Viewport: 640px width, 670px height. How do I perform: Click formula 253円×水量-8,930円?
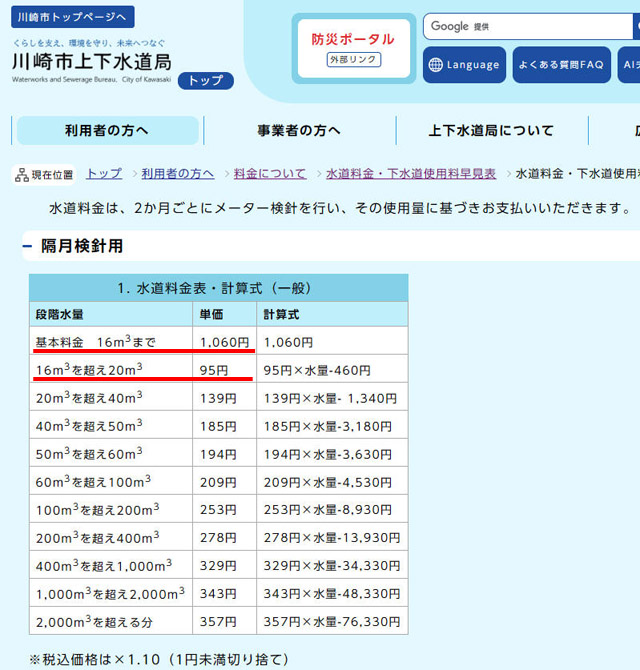pyautogui.click(x=332, y=508)
